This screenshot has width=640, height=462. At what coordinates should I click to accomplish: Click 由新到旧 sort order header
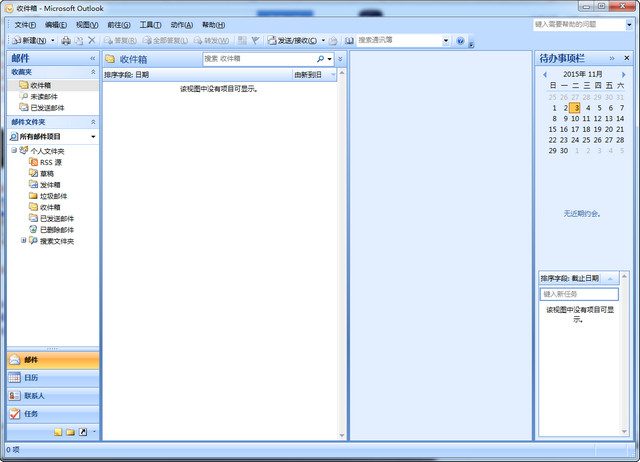314,75
